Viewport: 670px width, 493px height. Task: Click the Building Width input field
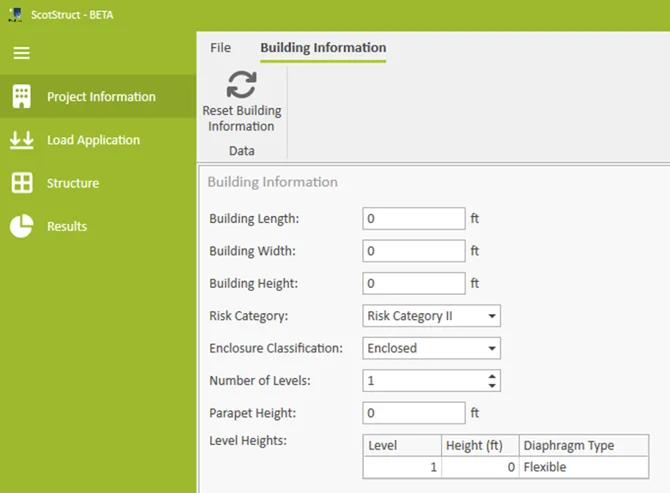coord(414,251)
